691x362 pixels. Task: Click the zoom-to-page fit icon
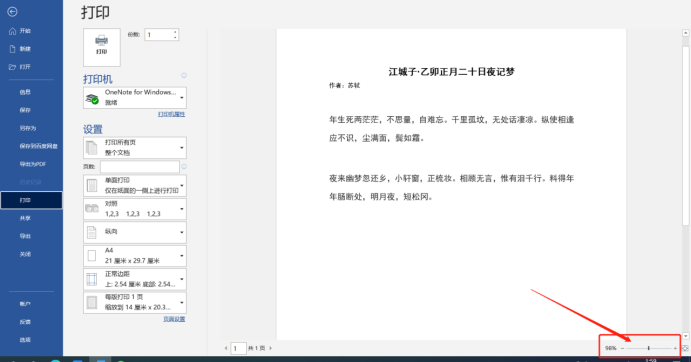(685, 348)
